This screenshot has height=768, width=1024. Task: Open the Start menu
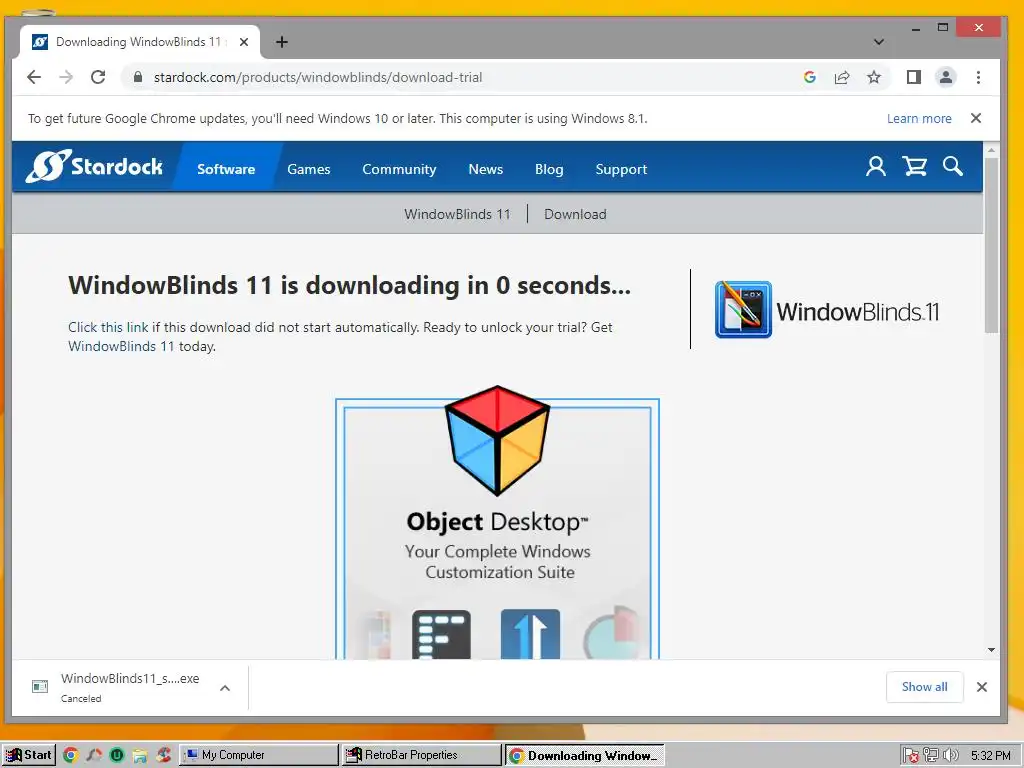(x=29, y=755)
